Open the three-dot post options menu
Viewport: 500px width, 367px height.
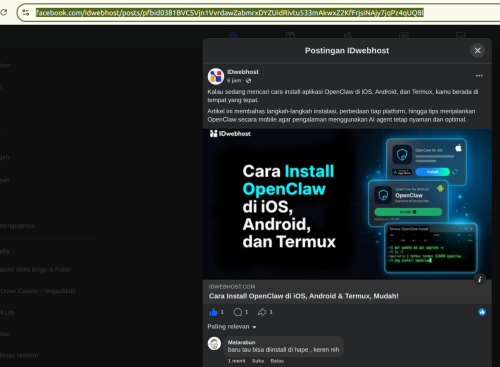pos(479,76)
